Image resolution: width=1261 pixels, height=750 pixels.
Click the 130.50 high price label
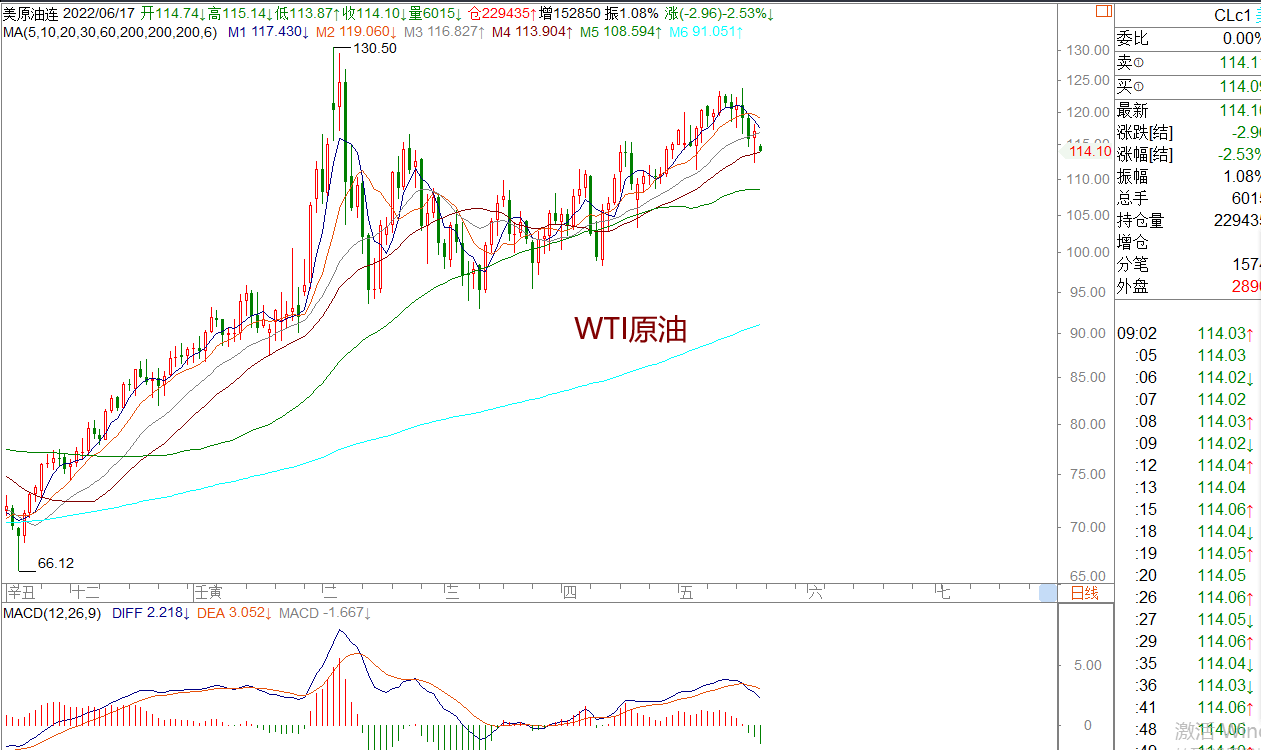(375, 48)
